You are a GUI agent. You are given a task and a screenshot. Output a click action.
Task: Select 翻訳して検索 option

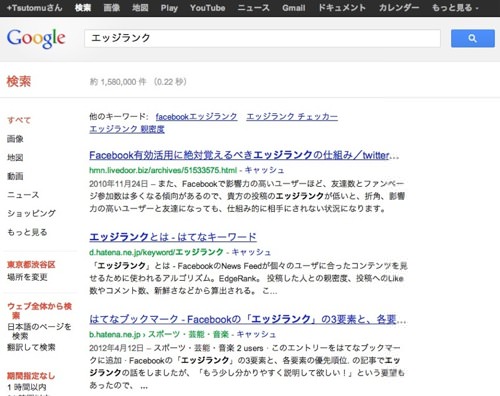coord(31,347)
